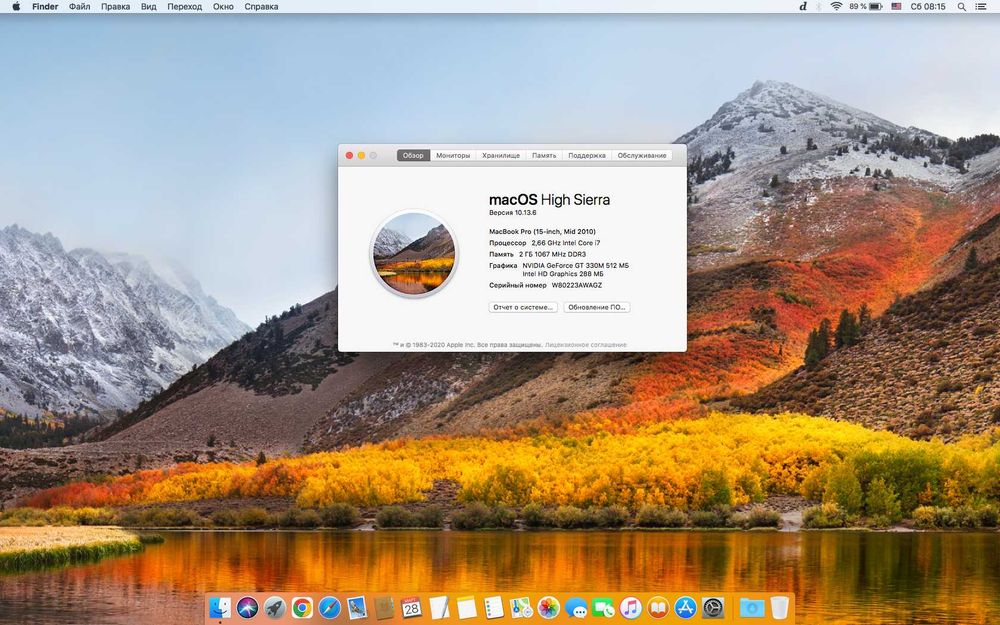Click the serial number W80223AWAGZ
Screen dimensions: 1000x625
[x=577, y=285]
